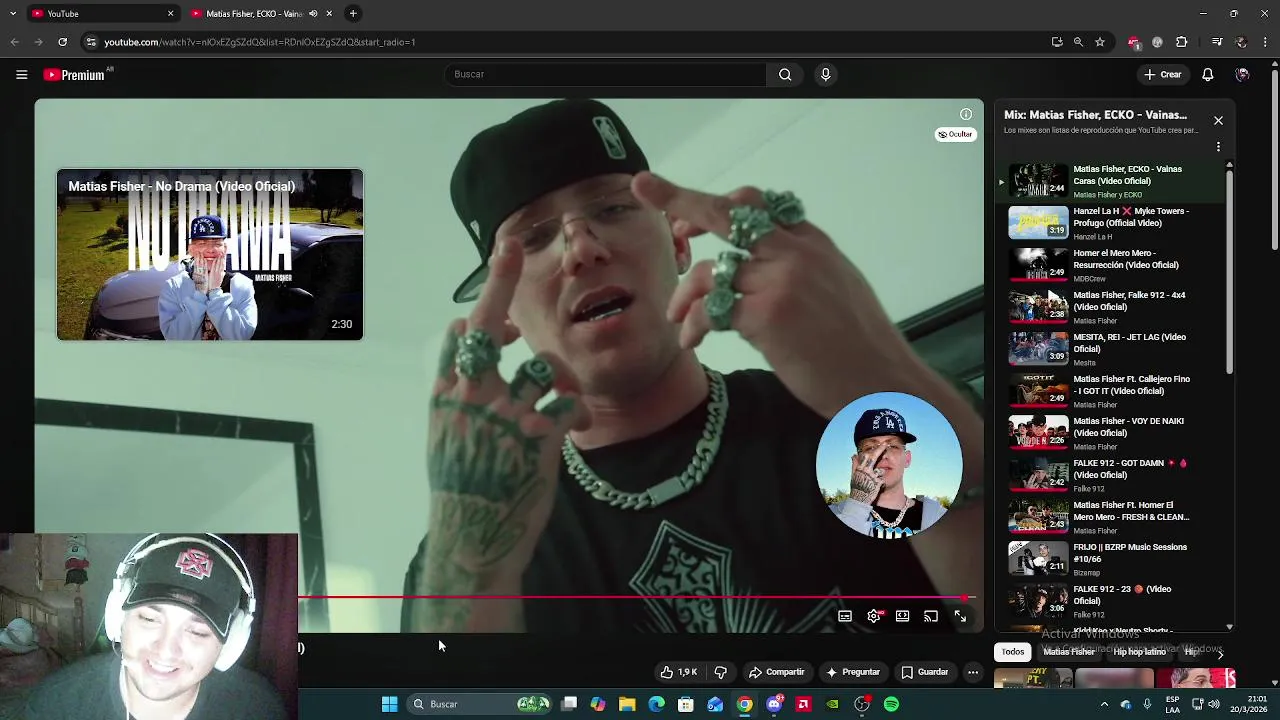
Task: Open the No Drama suggested video card
Action: pyautogui.click(x=210, y=255)
